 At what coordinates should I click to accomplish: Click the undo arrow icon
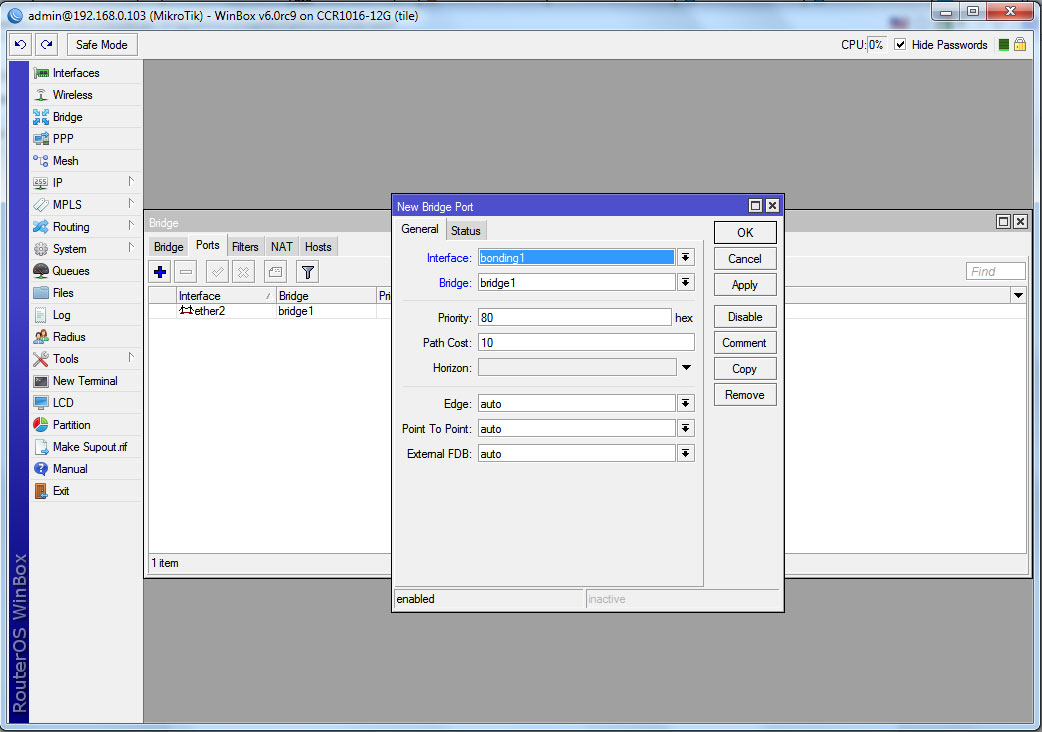(20, 45)
